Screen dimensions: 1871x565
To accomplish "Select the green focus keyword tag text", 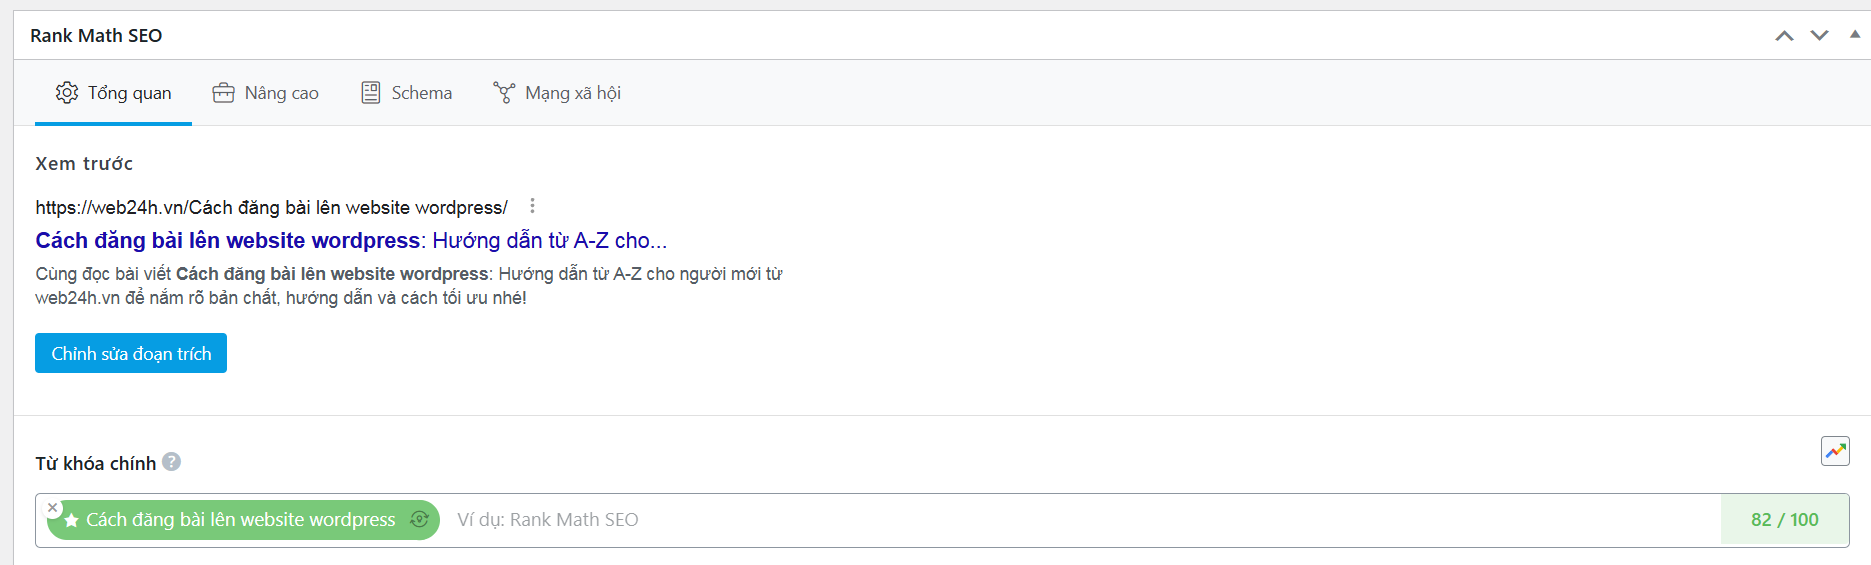I will click(x=240, y=520).
